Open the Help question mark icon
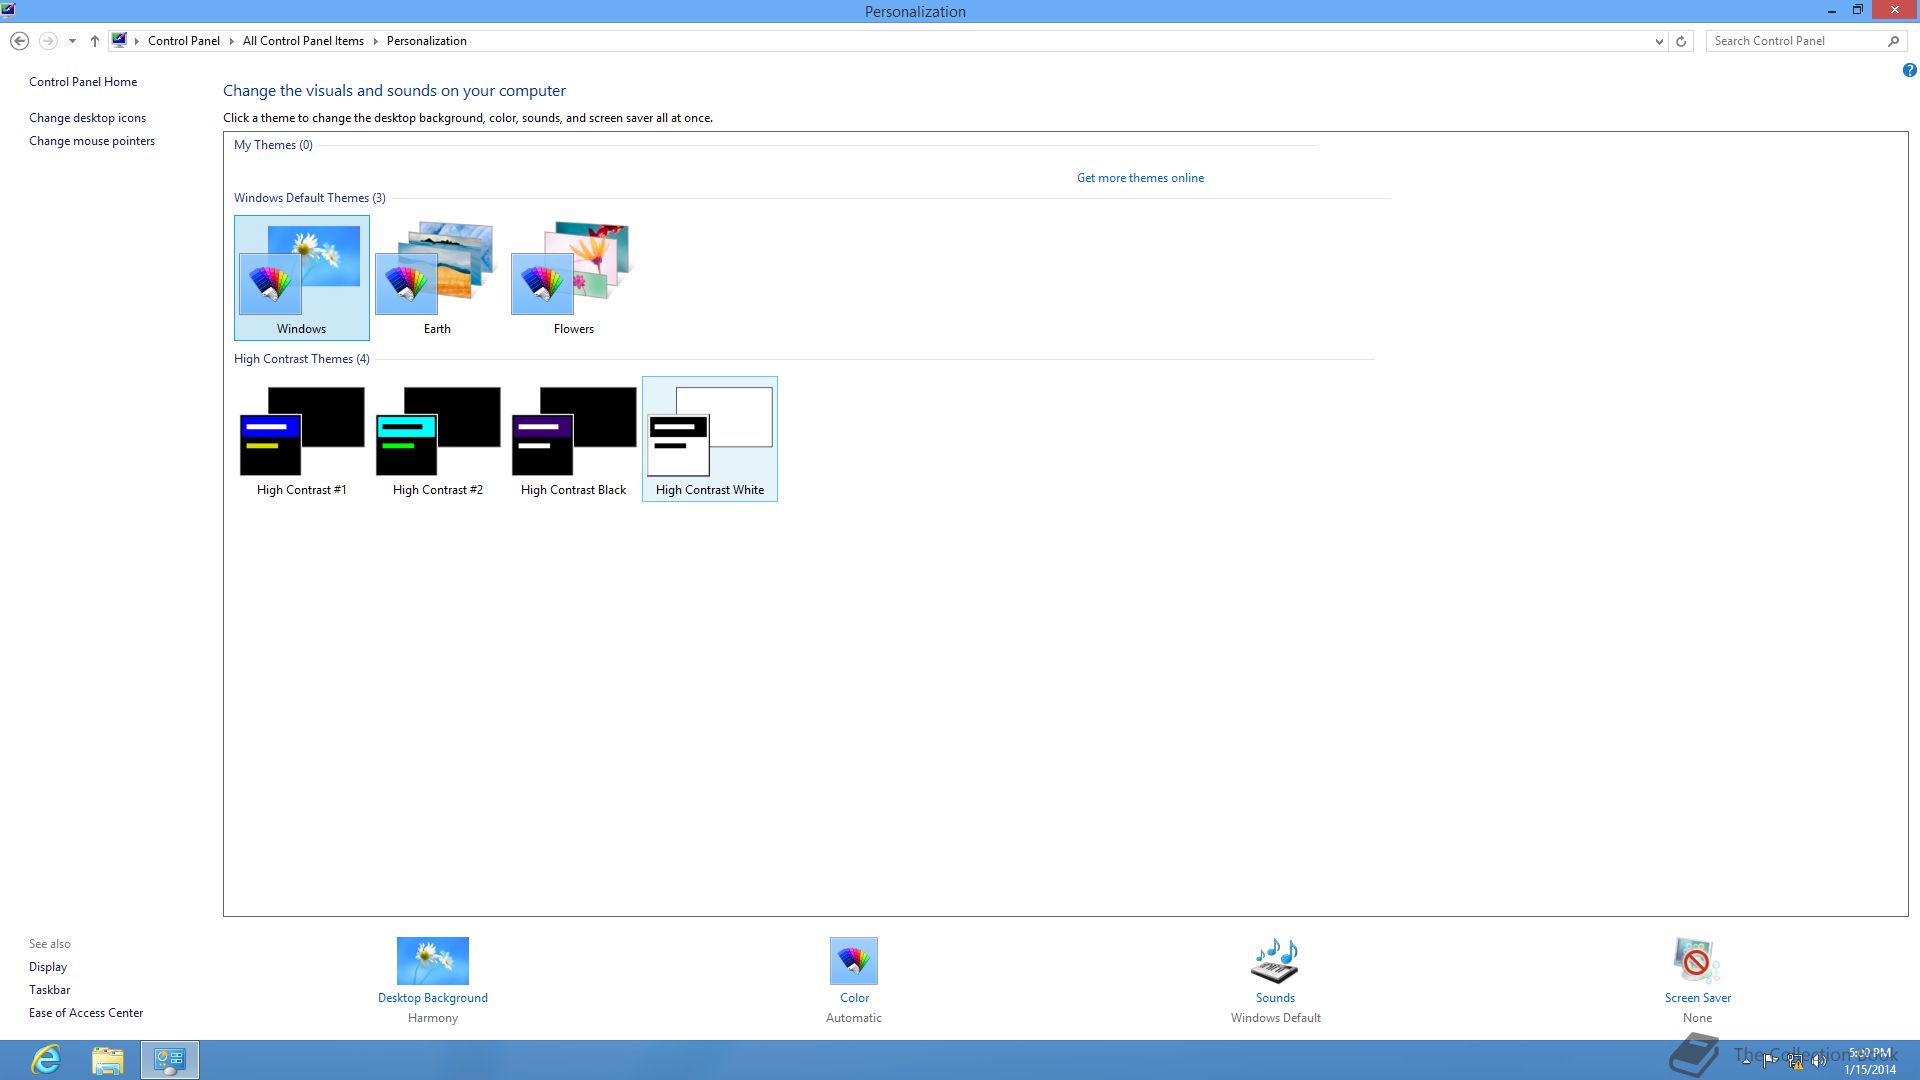This screenshot has height=1080, width=1920. pyautogui.click(x=1909, y=70)
